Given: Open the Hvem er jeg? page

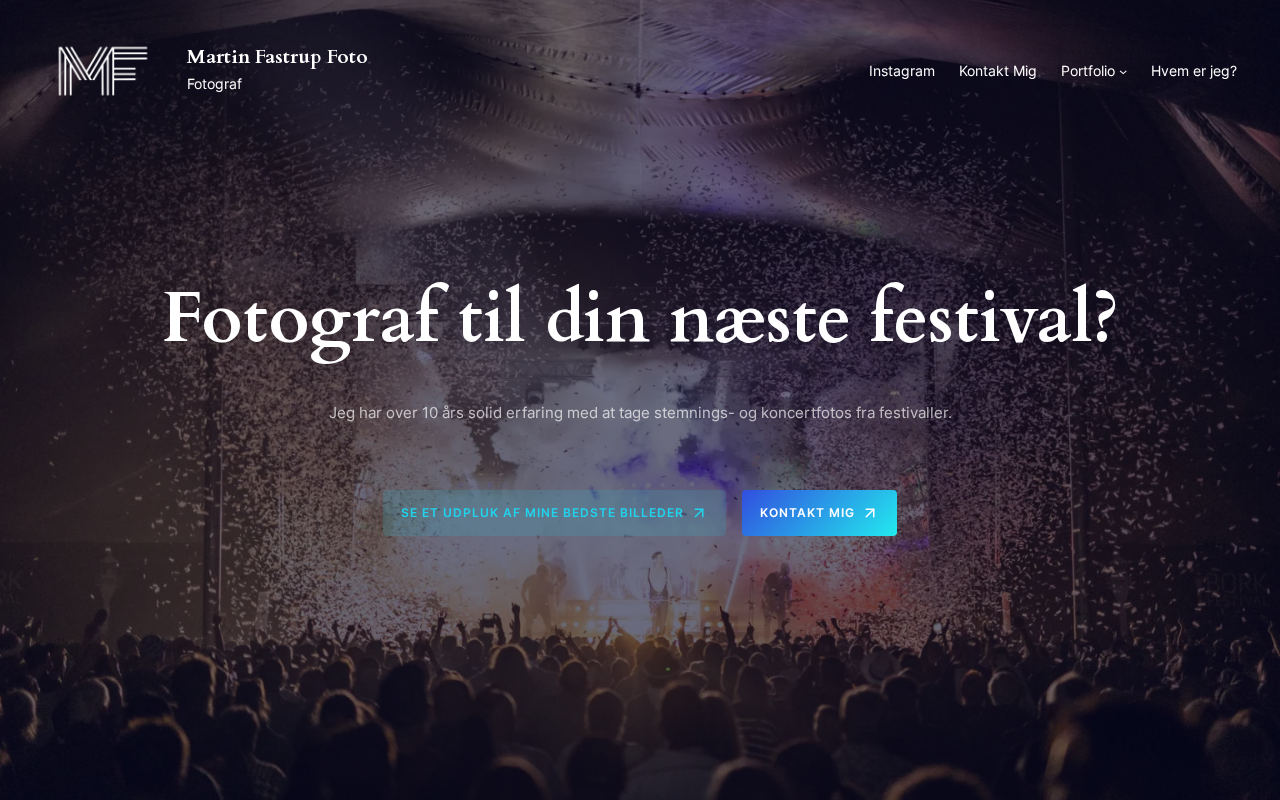Looking at the screenshot, I should pyautogui.click(x=1194, y=71).
